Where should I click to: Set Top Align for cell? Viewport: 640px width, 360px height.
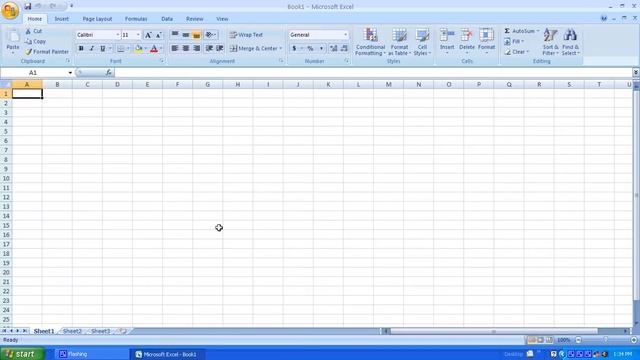(175, 35)
